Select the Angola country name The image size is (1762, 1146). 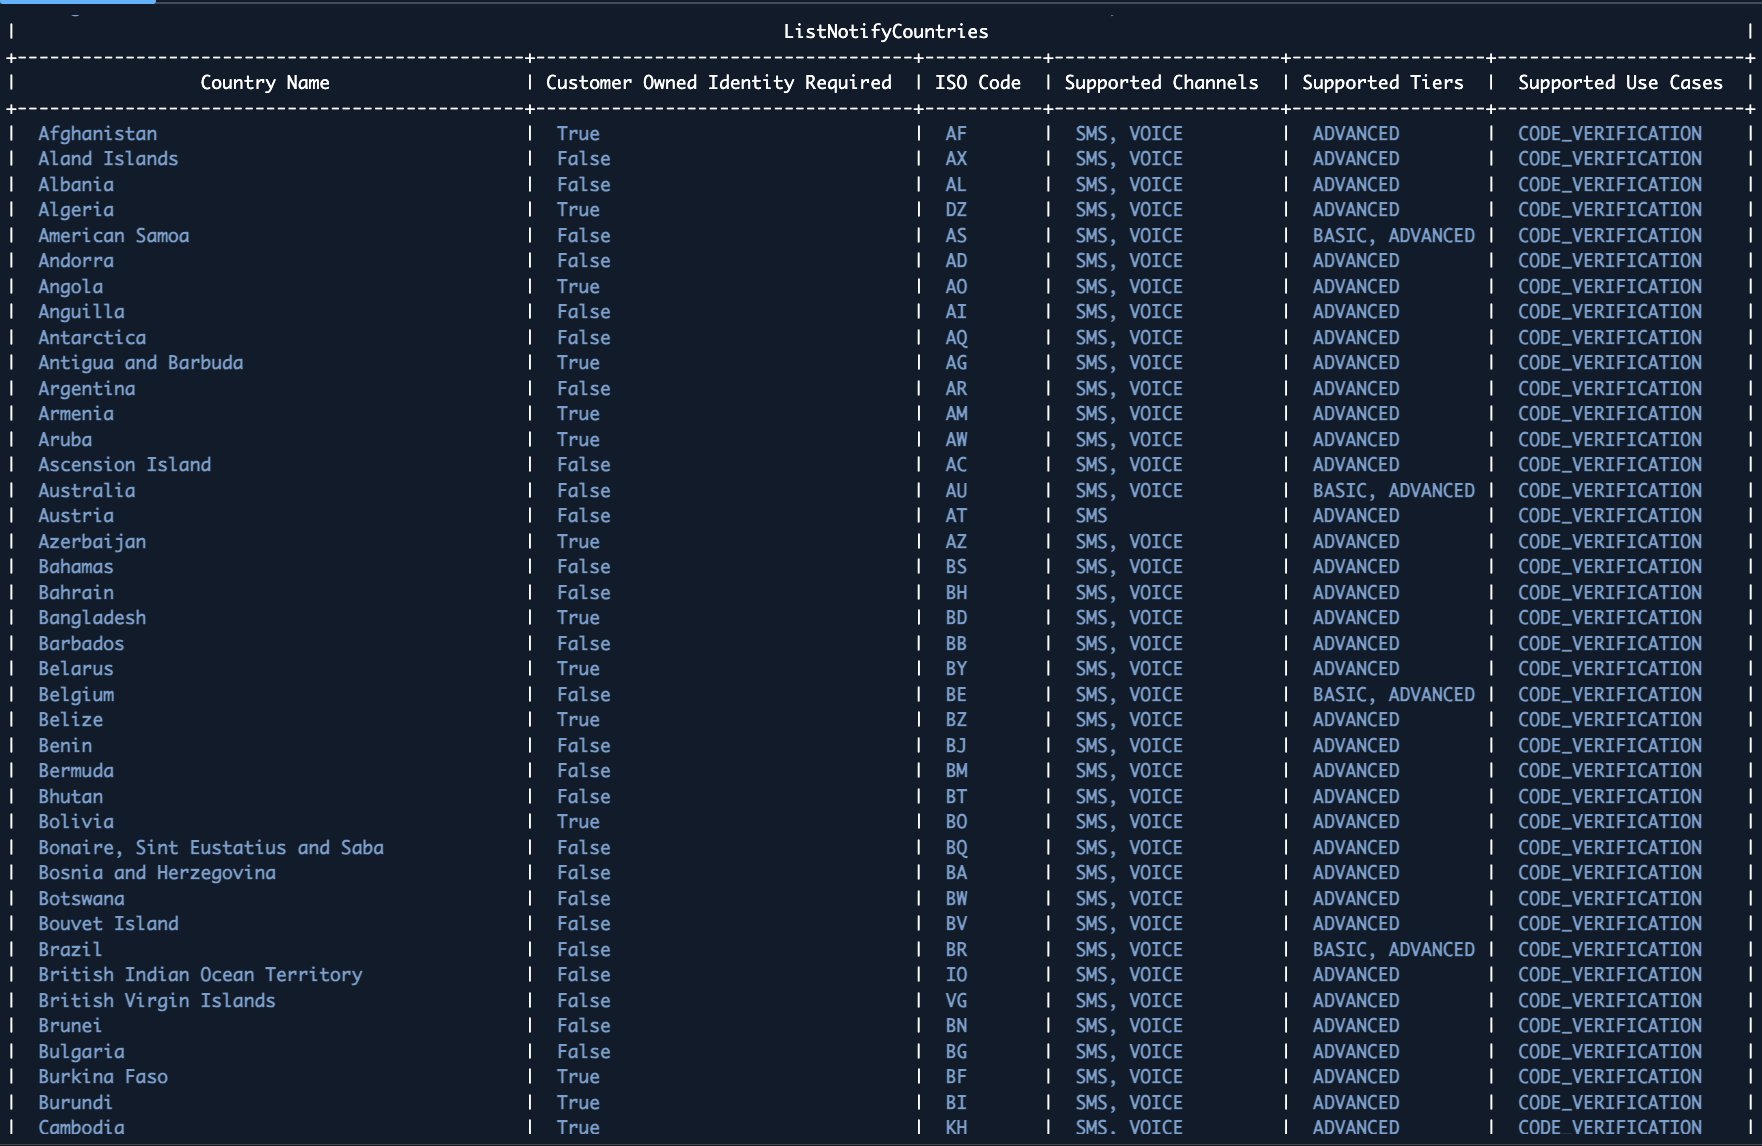(70, 286)
